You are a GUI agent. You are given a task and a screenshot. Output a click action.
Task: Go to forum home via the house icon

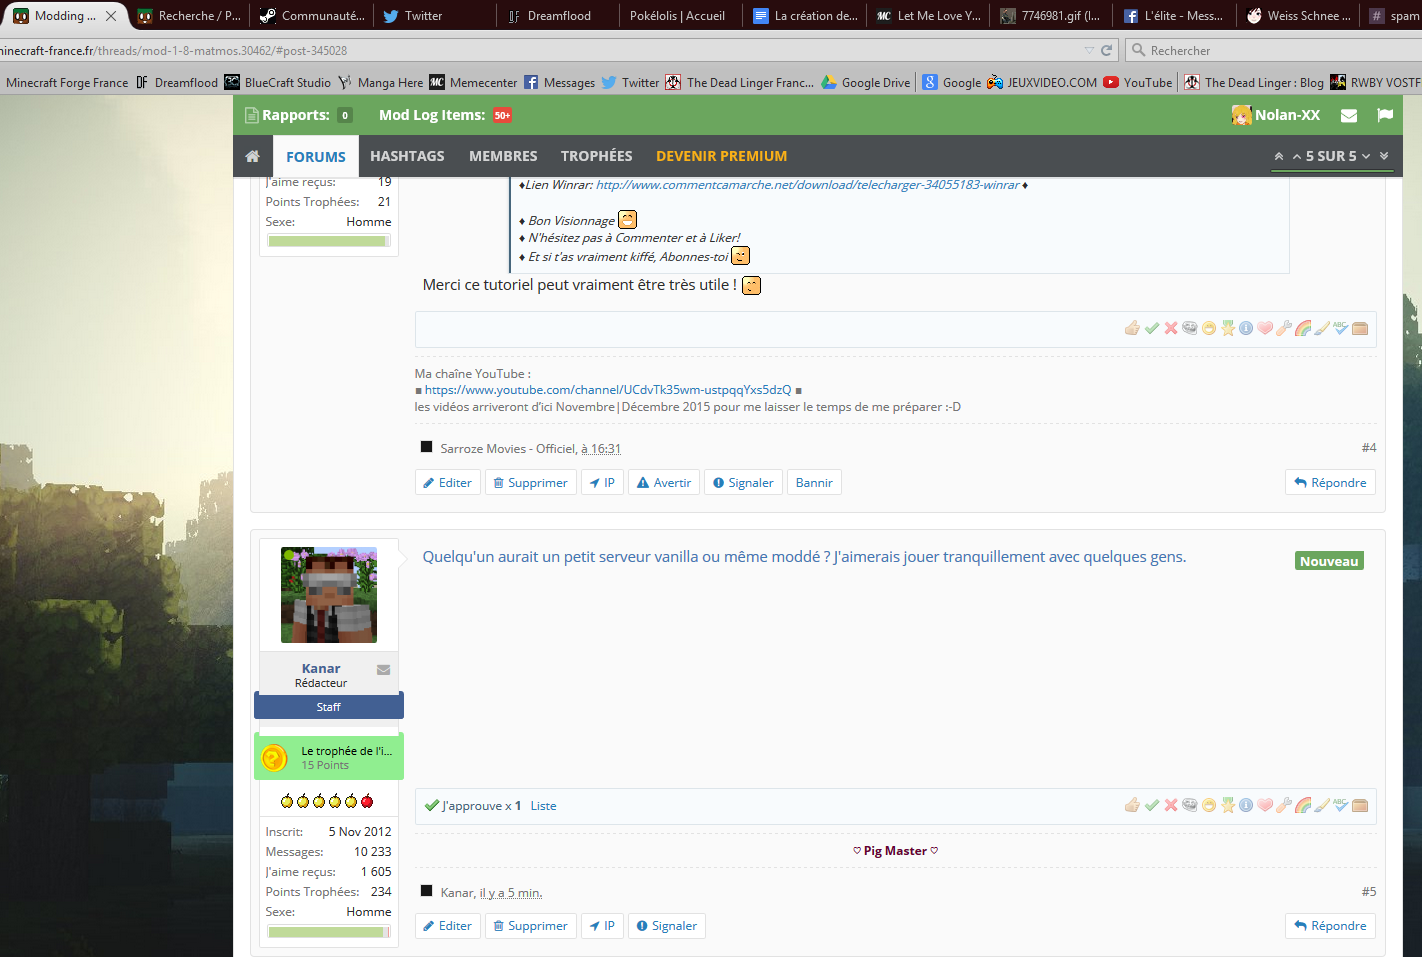pos(253,156)
